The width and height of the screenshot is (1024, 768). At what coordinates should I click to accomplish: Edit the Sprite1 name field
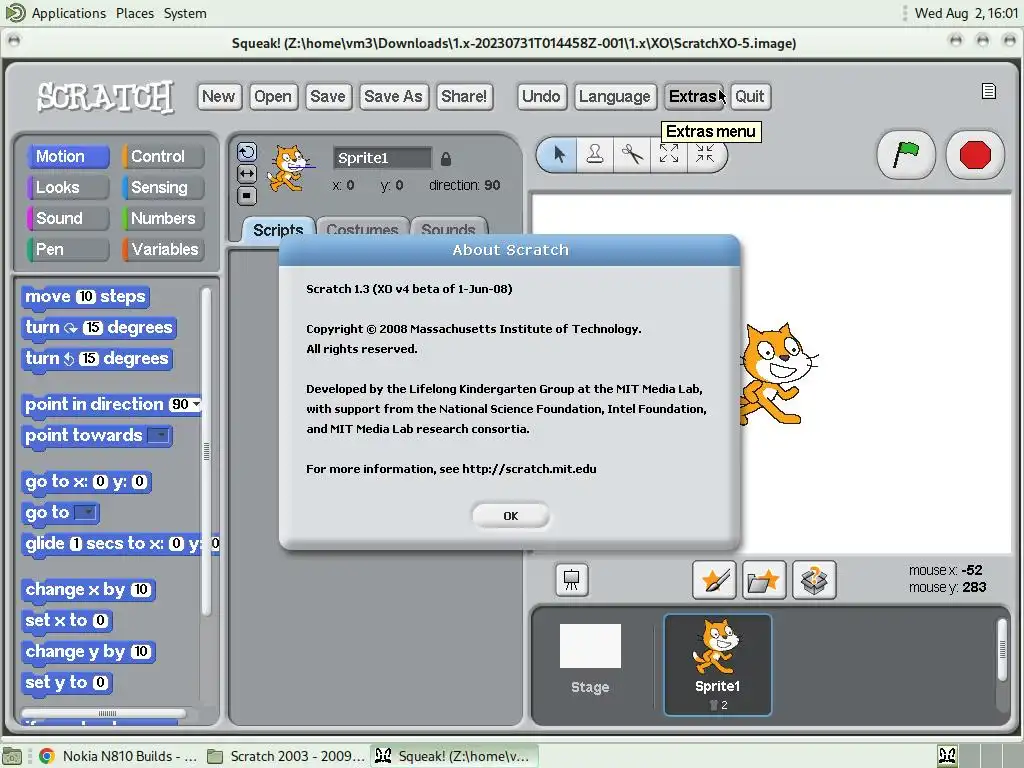[382, 158]
